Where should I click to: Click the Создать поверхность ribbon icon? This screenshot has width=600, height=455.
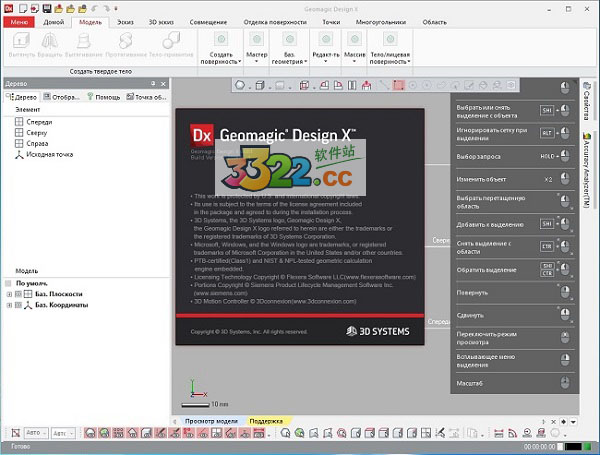click(220, 38)
